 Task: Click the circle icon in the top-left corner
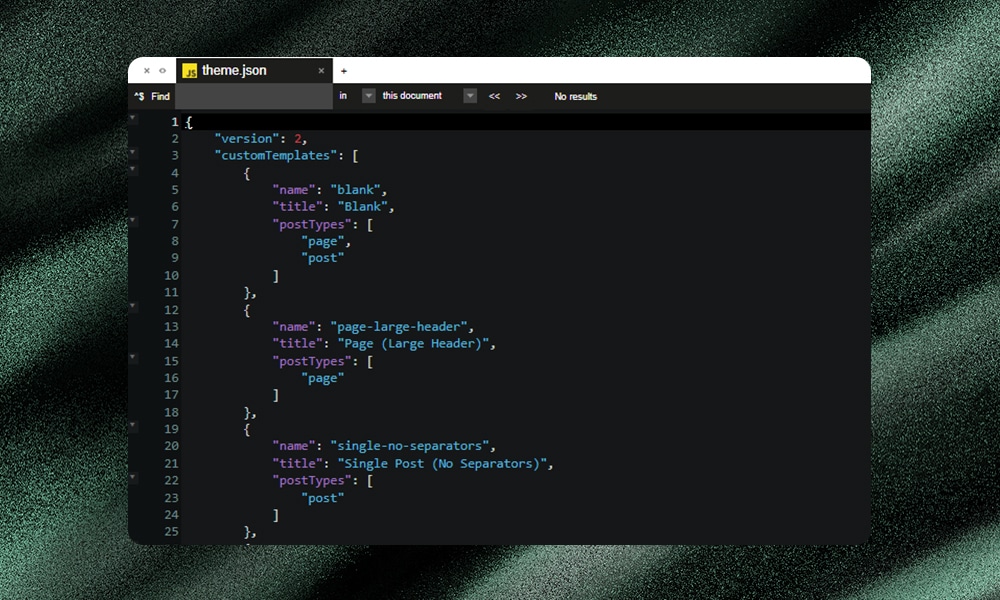(x=163, y=70)
